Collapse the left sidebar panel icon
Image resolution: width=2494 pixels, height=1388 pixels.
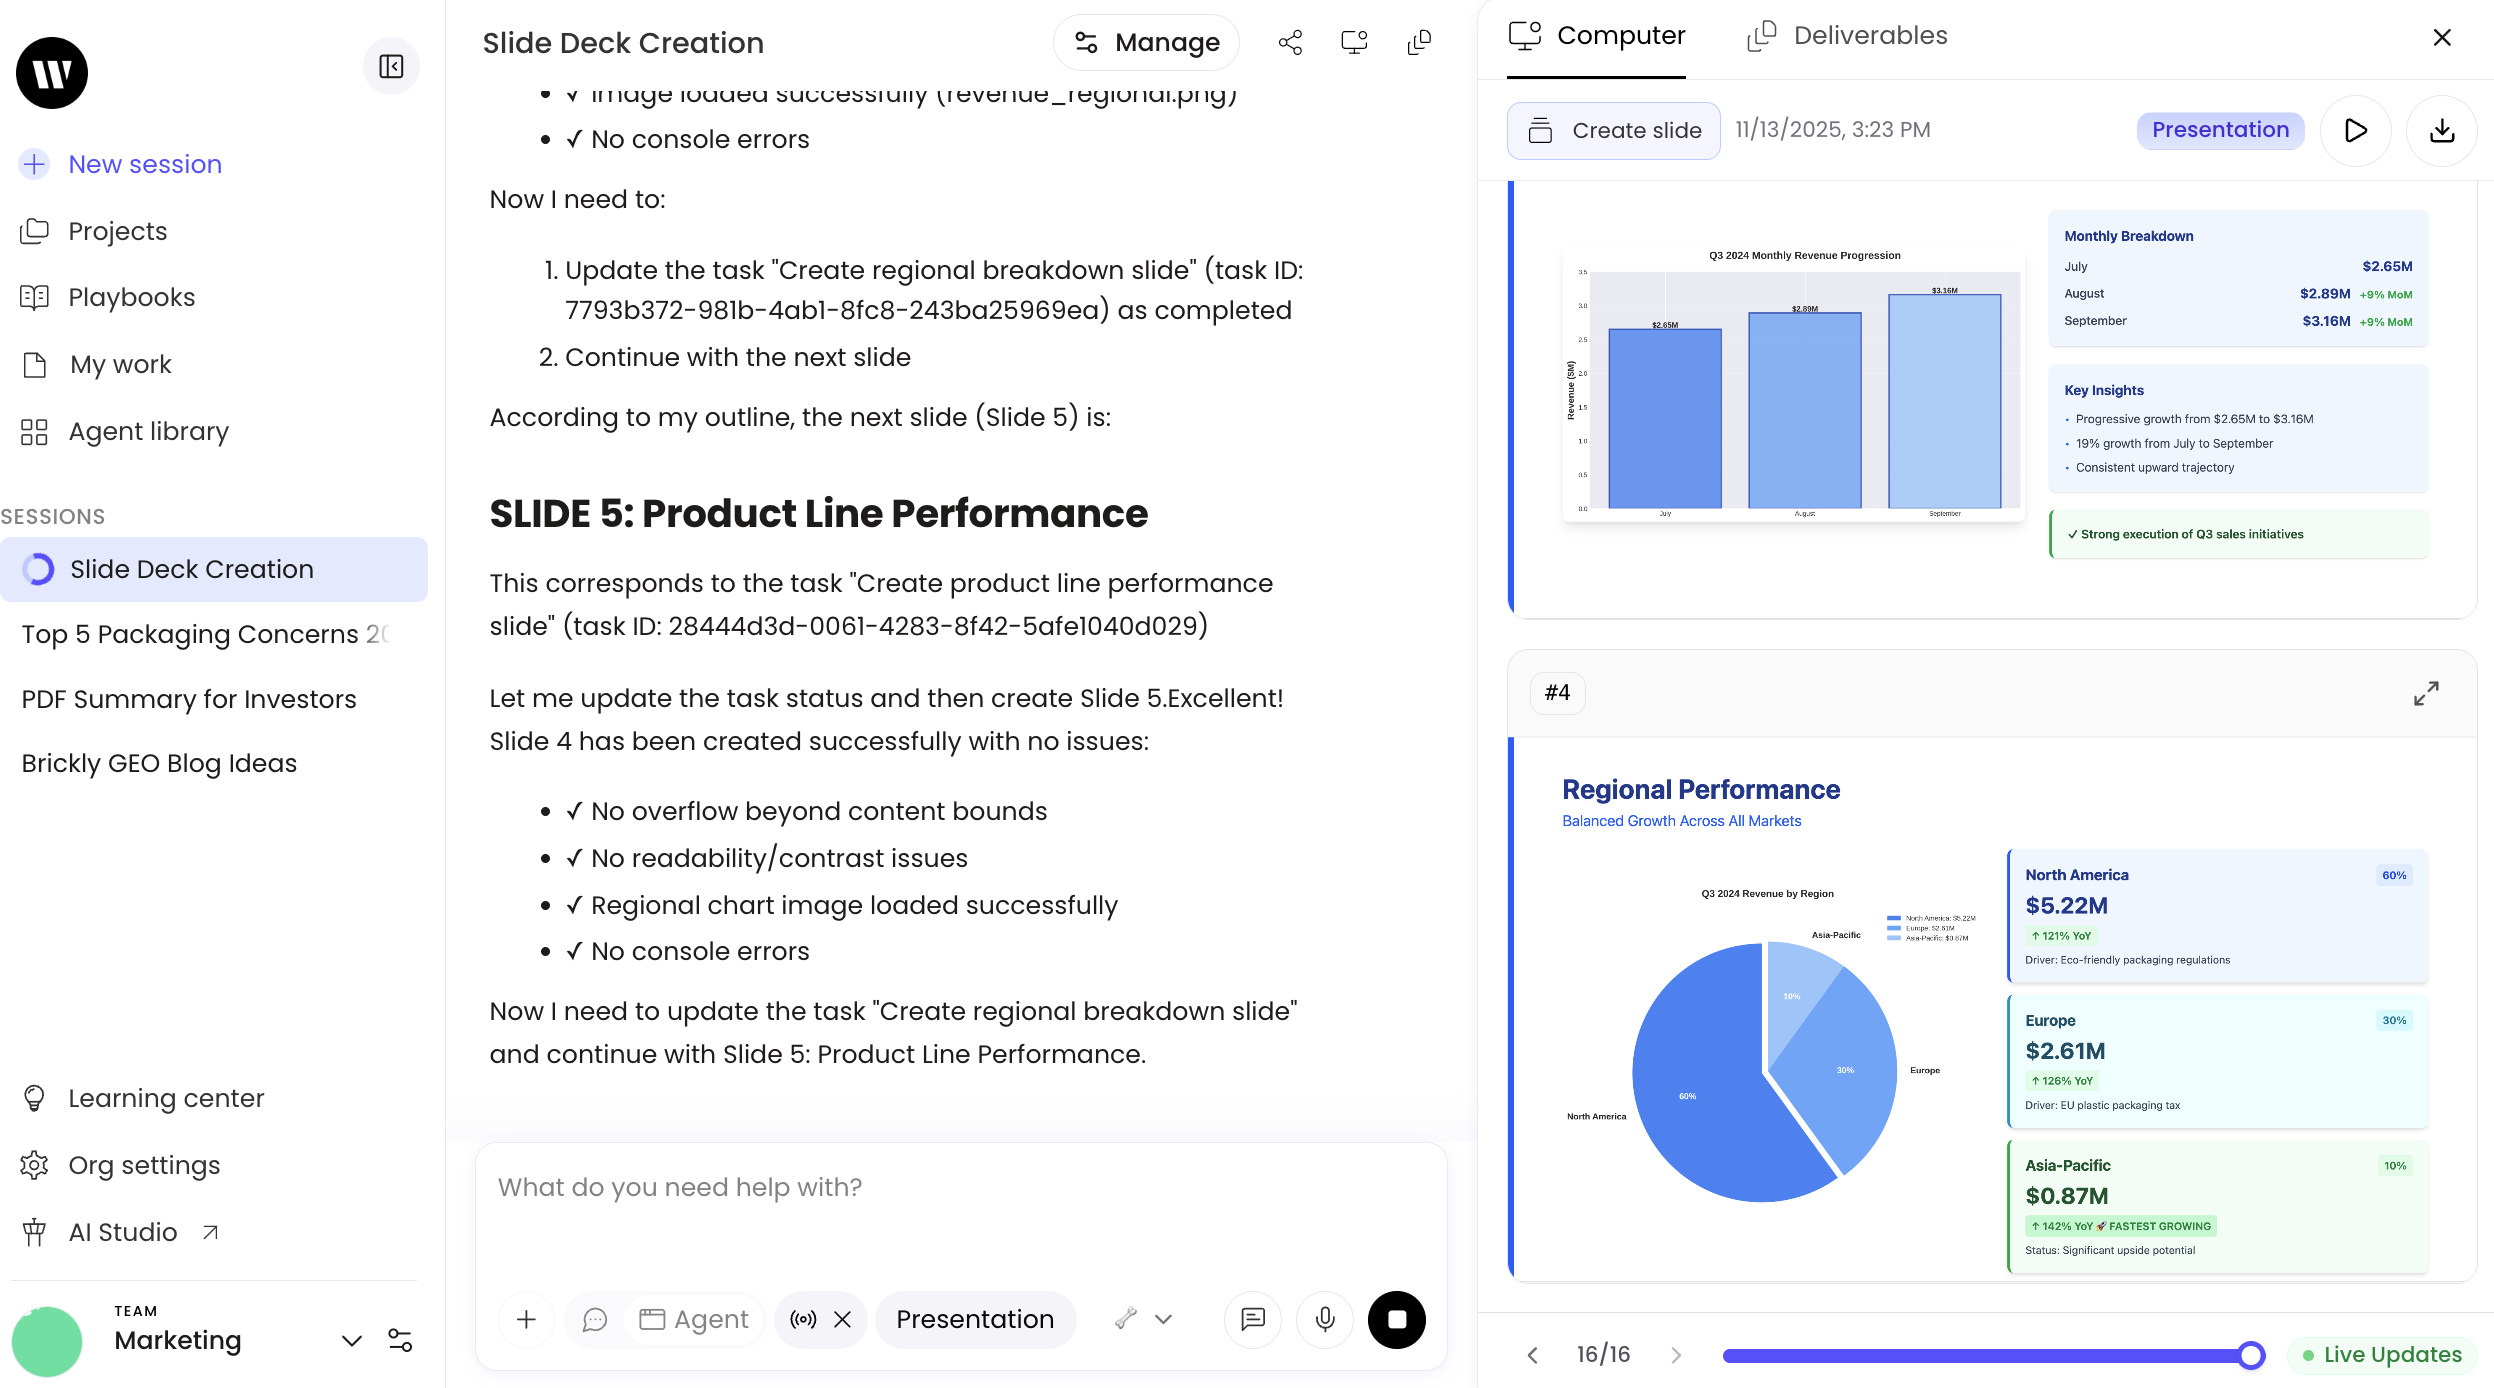(391, 67)
